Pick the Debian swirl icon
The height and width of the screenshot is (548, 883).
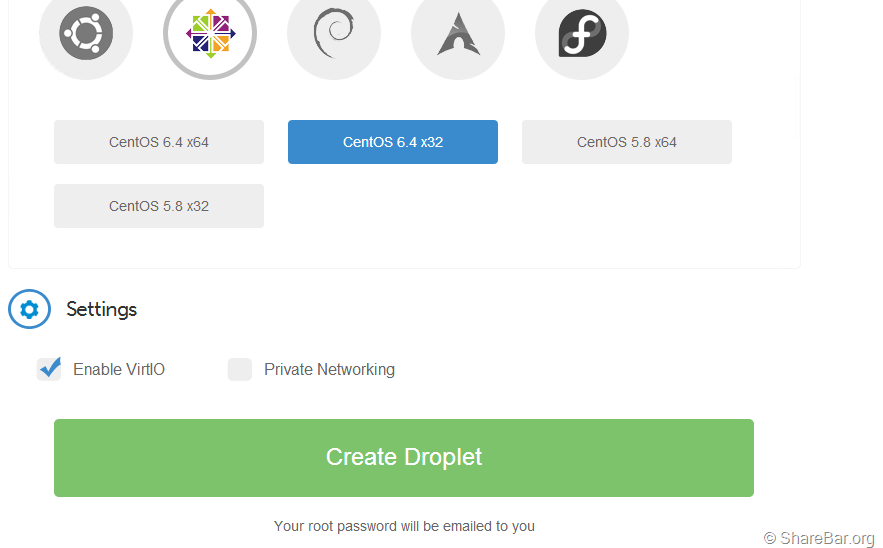334,34
